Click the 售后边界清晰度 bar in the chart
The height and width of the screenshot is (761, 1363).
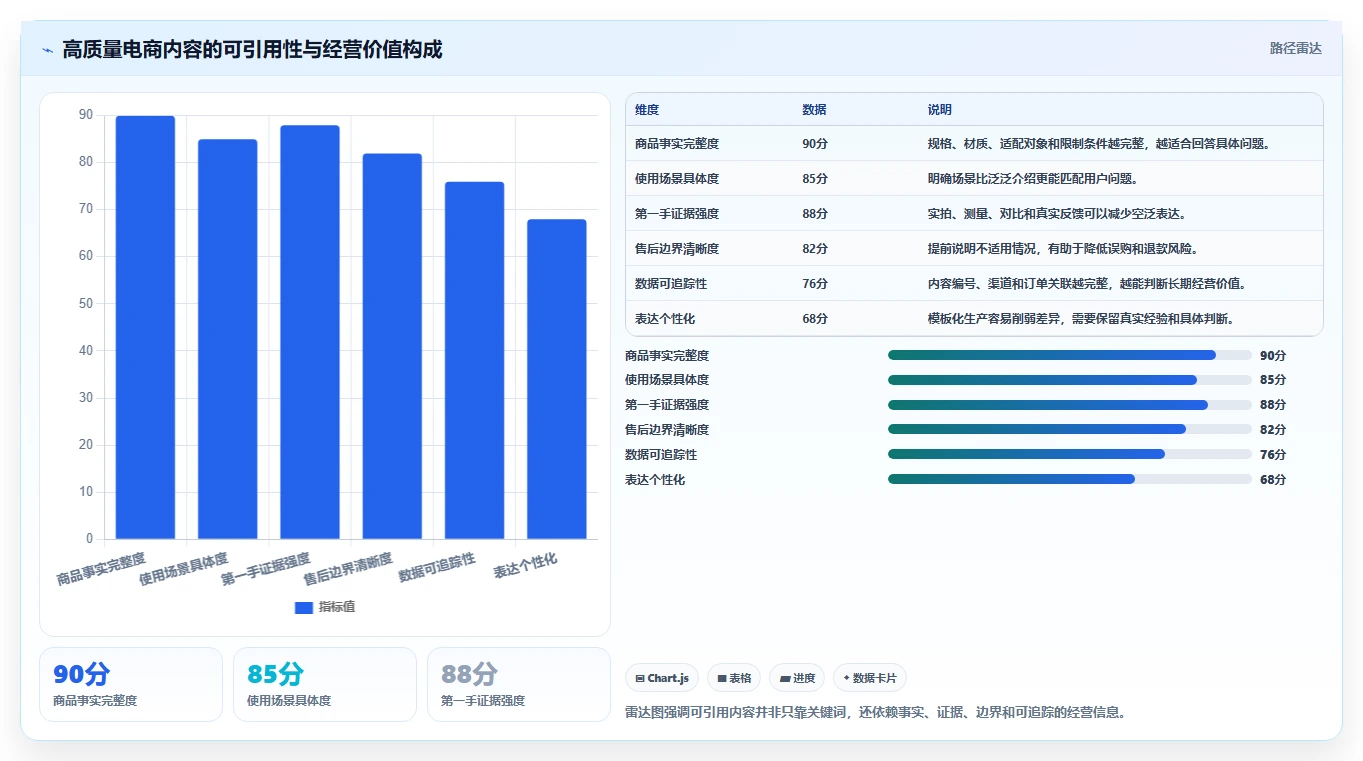click(392, 346)
